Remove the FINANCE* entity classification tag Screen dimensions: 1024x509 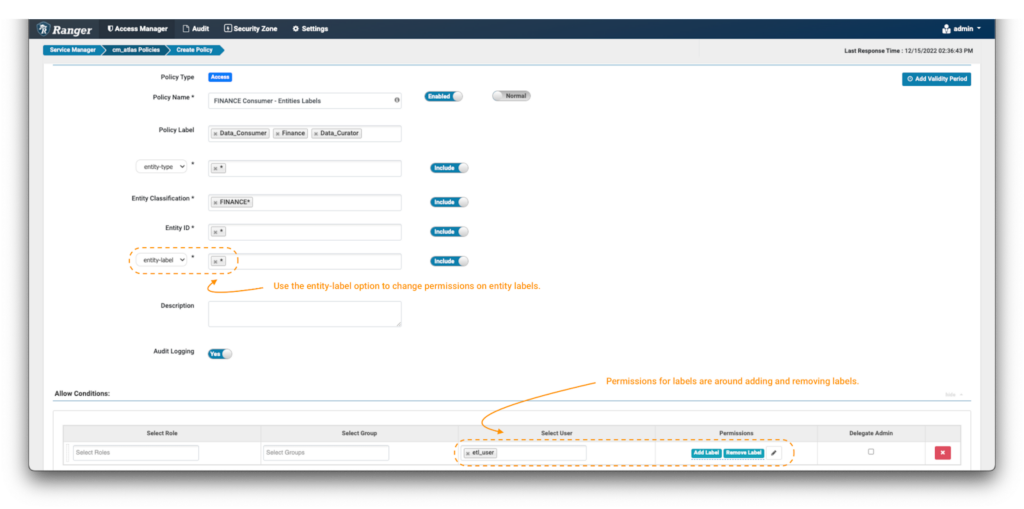tap(215, 202)
